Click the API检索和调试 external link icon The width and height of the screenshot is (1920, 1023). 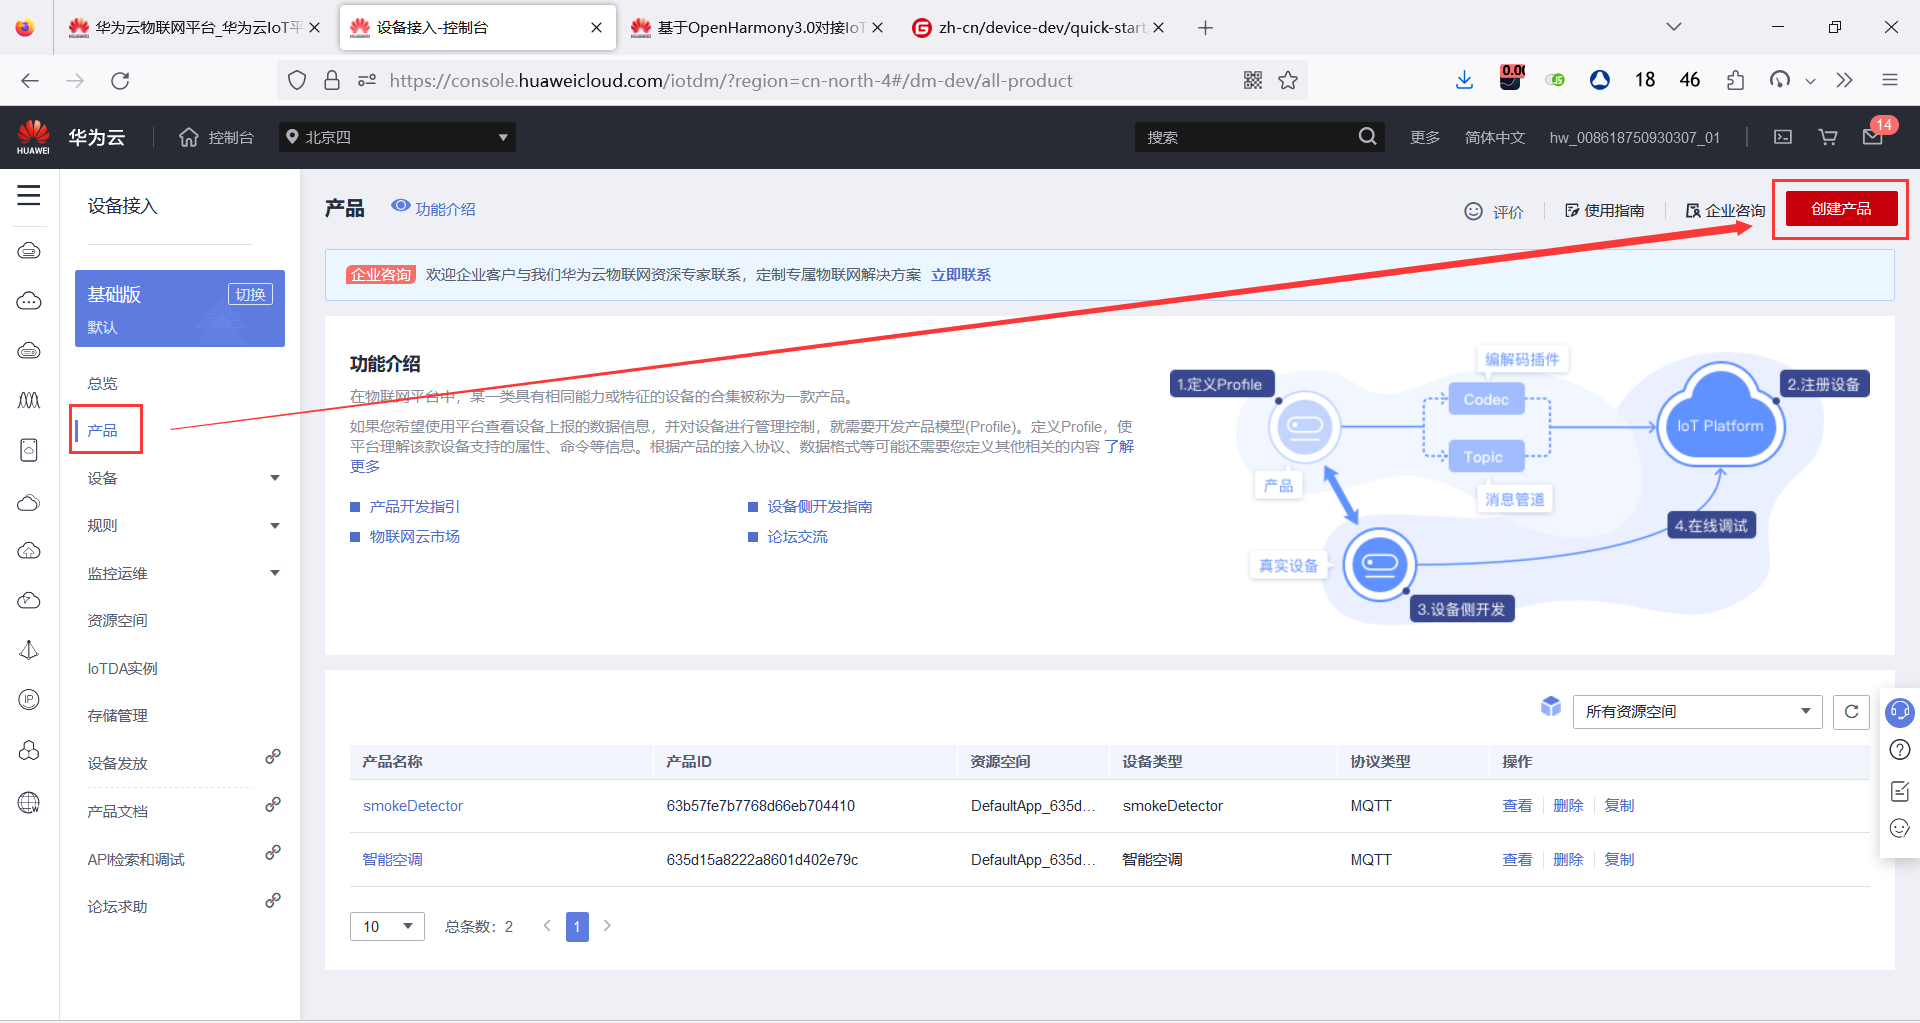[273, 853]
